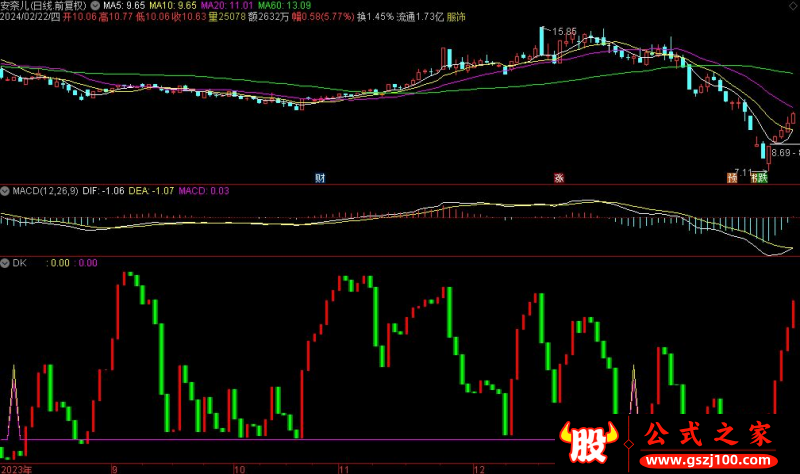Click the 15.86 high price label
Image resolution: width=800 pixels, height=474 pixels.
tap(562, 32)
